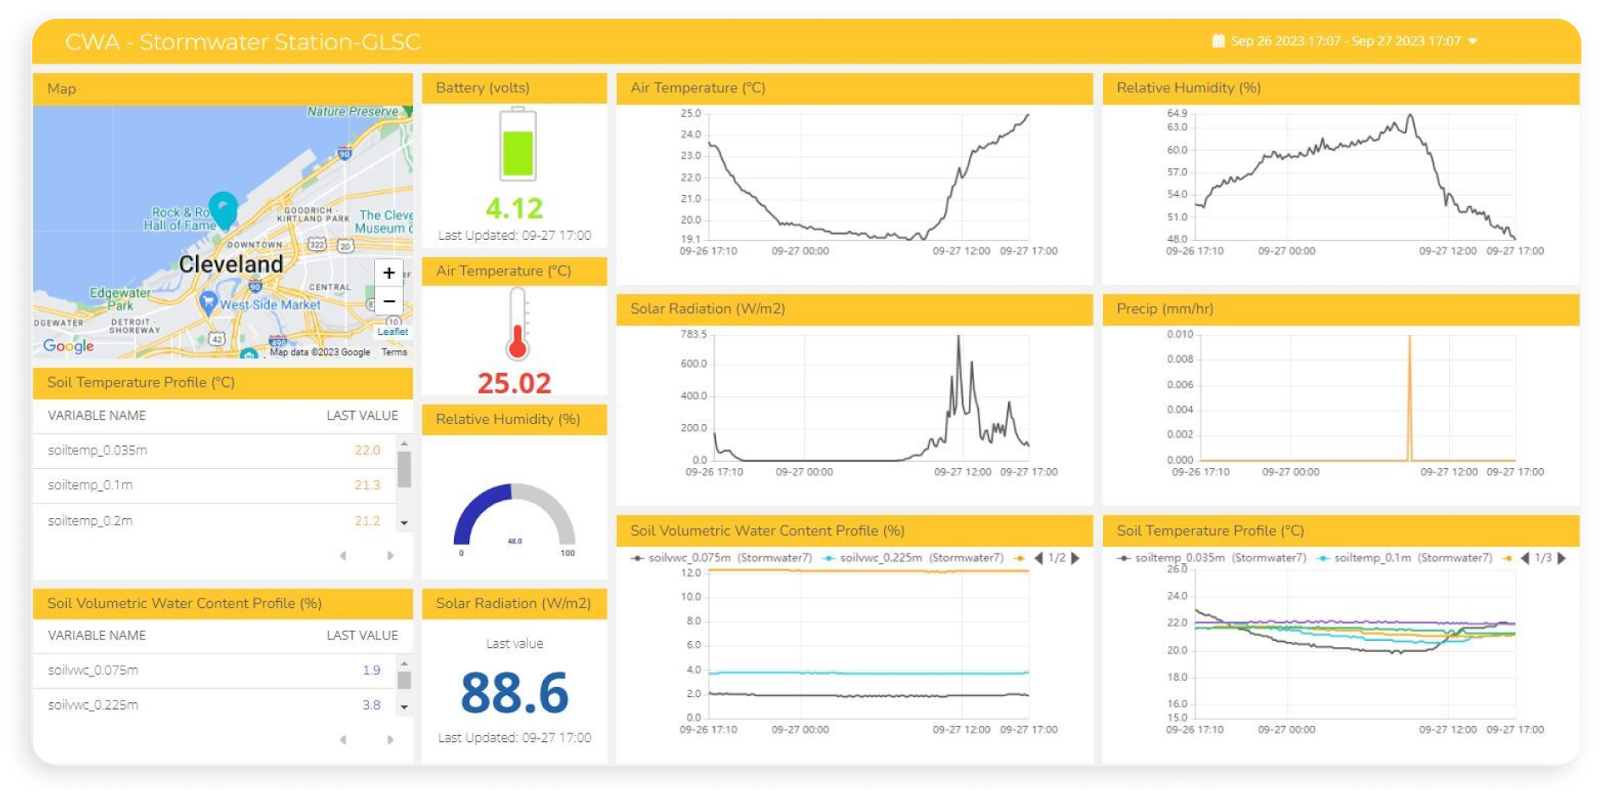This screenshot has height=797, width=1600.
Task: Open the map Terms link
Action: click(x=394, y=352)
